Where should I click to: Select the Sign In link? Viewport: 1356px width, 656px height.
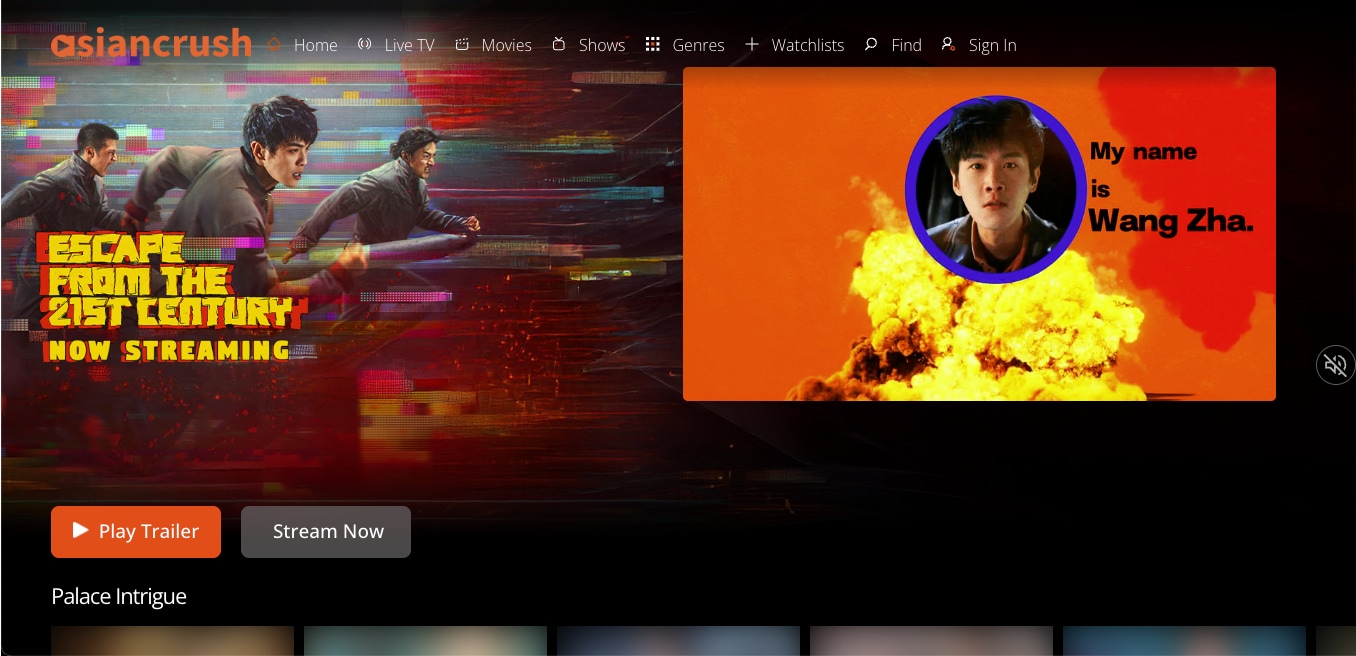point(993,45)
